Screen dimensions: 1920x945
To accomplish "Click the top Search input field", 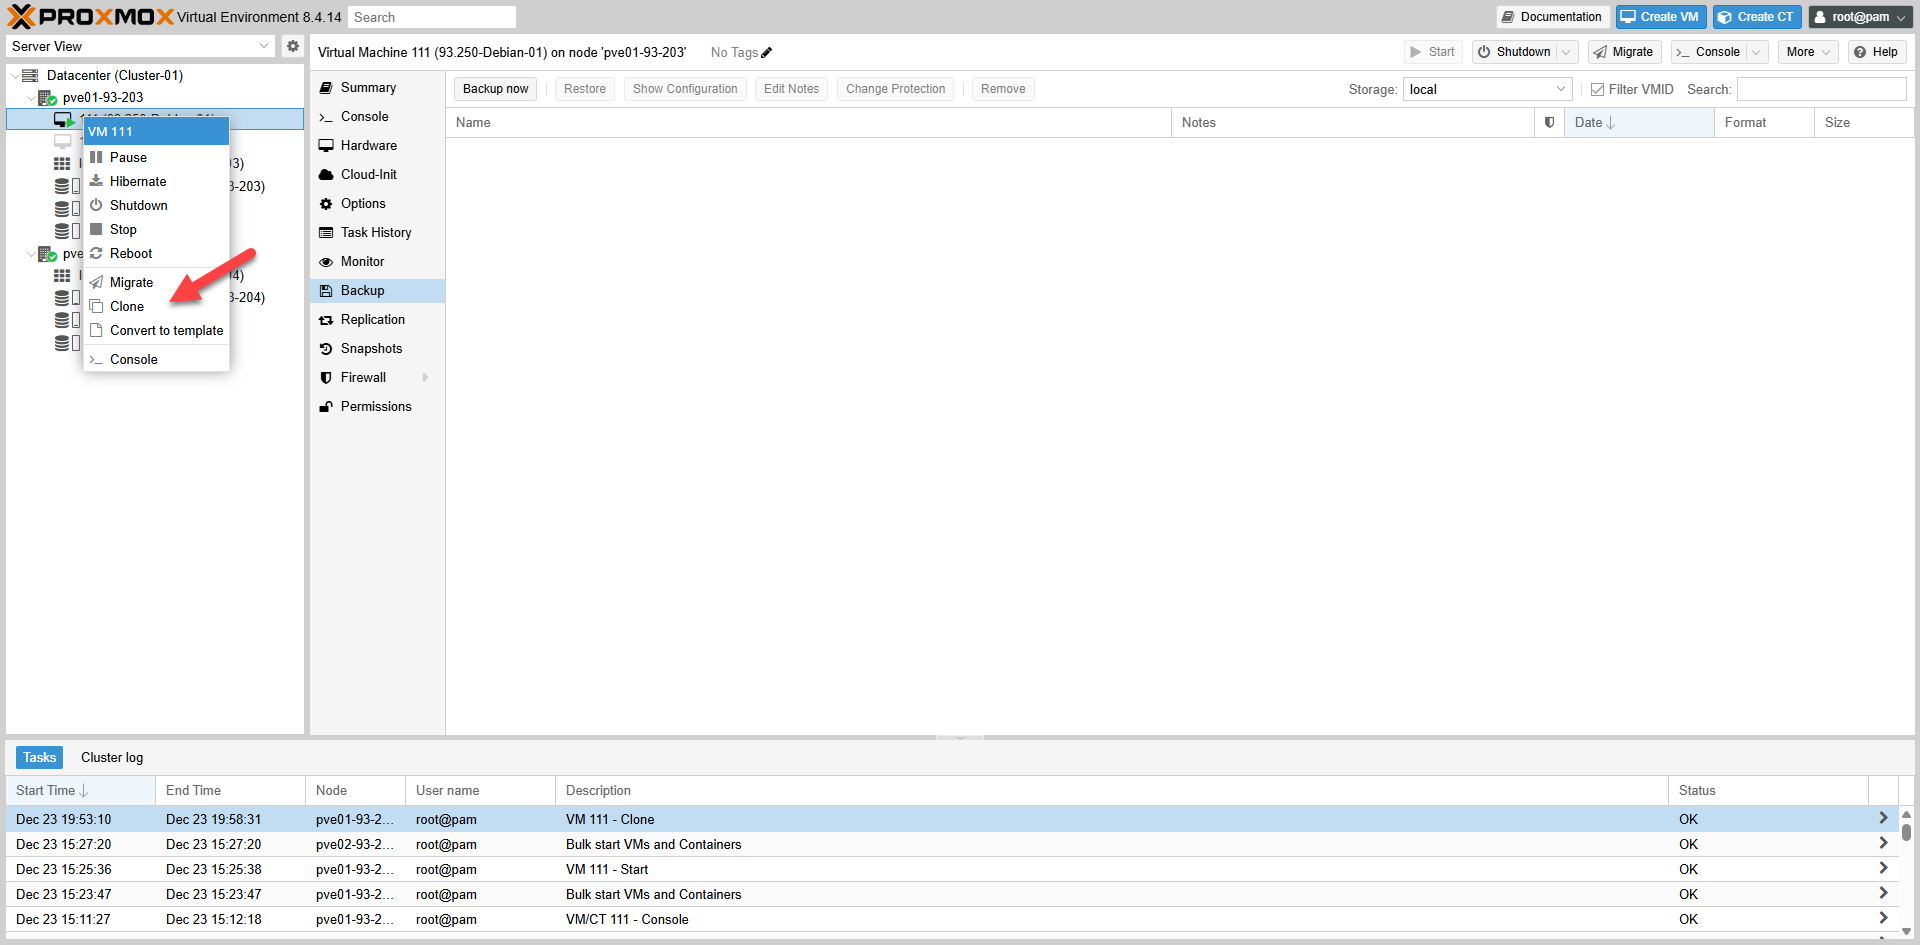I will coord(431,17).
